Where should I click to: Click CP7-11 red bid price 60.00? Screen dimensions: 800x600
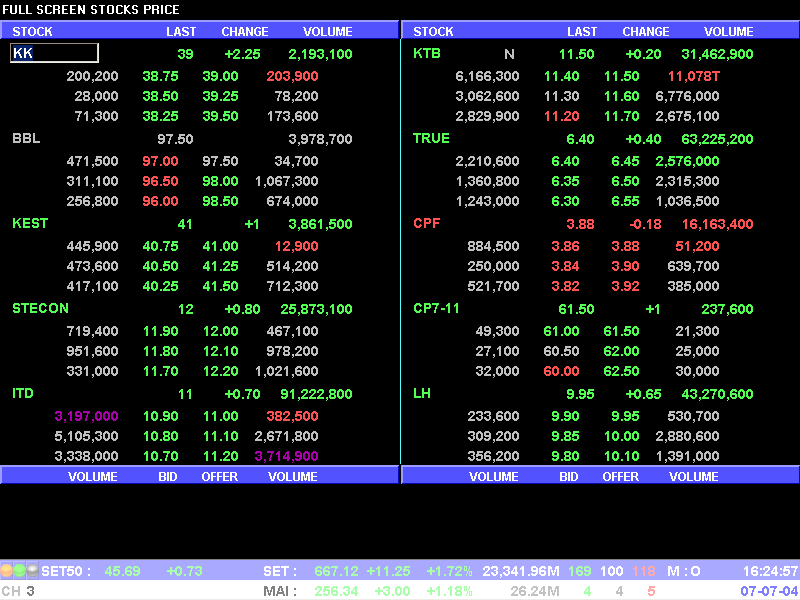coord(561,371)
